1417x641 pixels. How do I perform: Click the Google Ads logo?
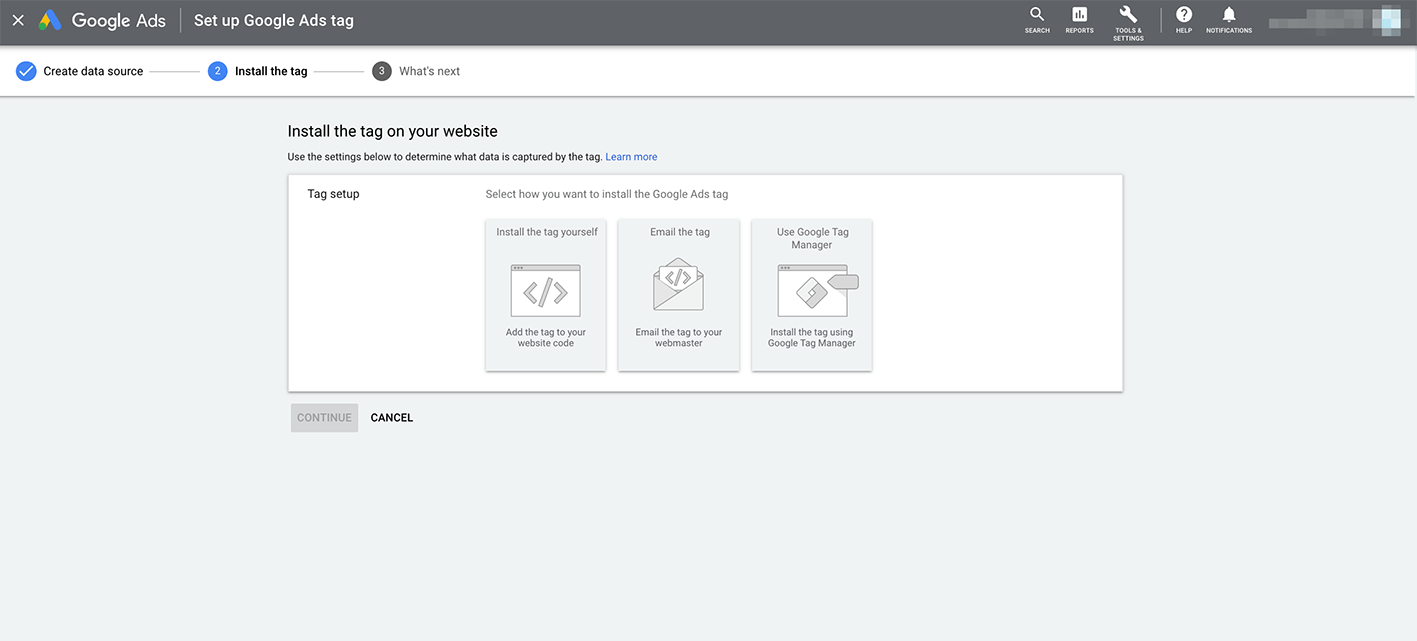102,20
